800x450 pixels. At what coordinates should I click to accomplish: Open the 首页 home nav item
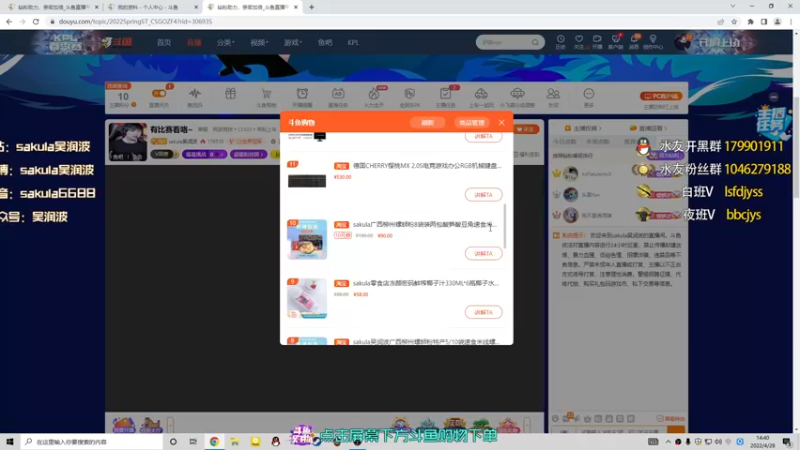164,43
